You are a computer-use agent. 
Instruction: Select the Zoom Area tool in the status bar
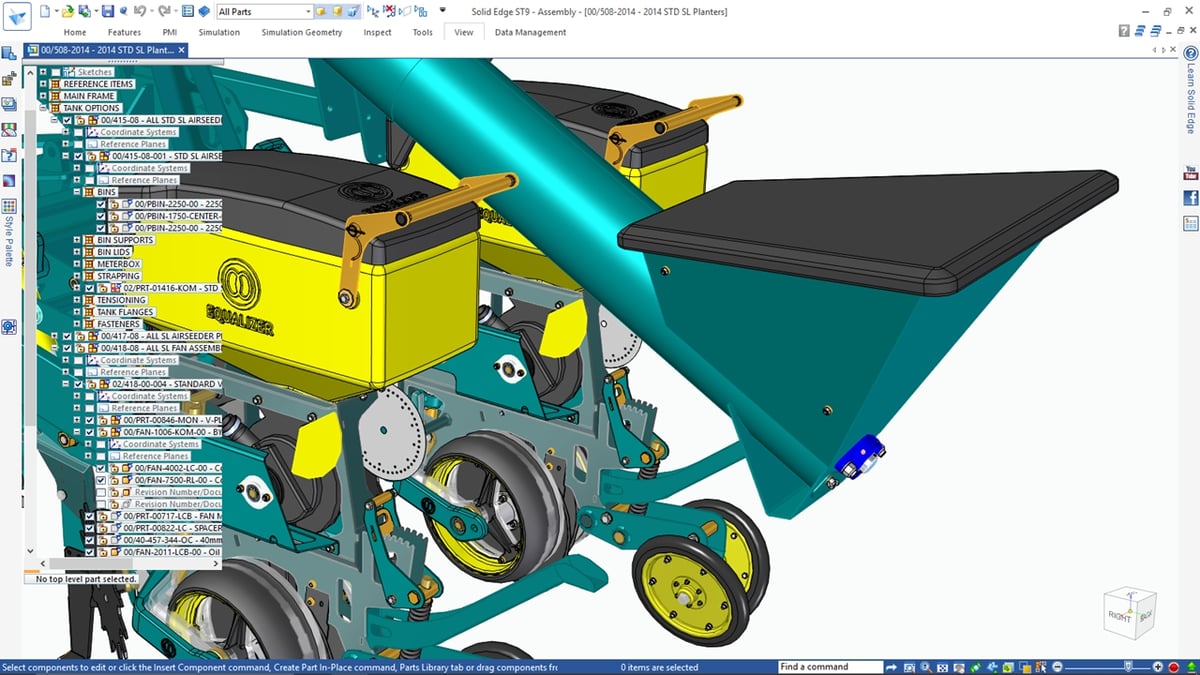pyautogui.click(x=909, y=667)
